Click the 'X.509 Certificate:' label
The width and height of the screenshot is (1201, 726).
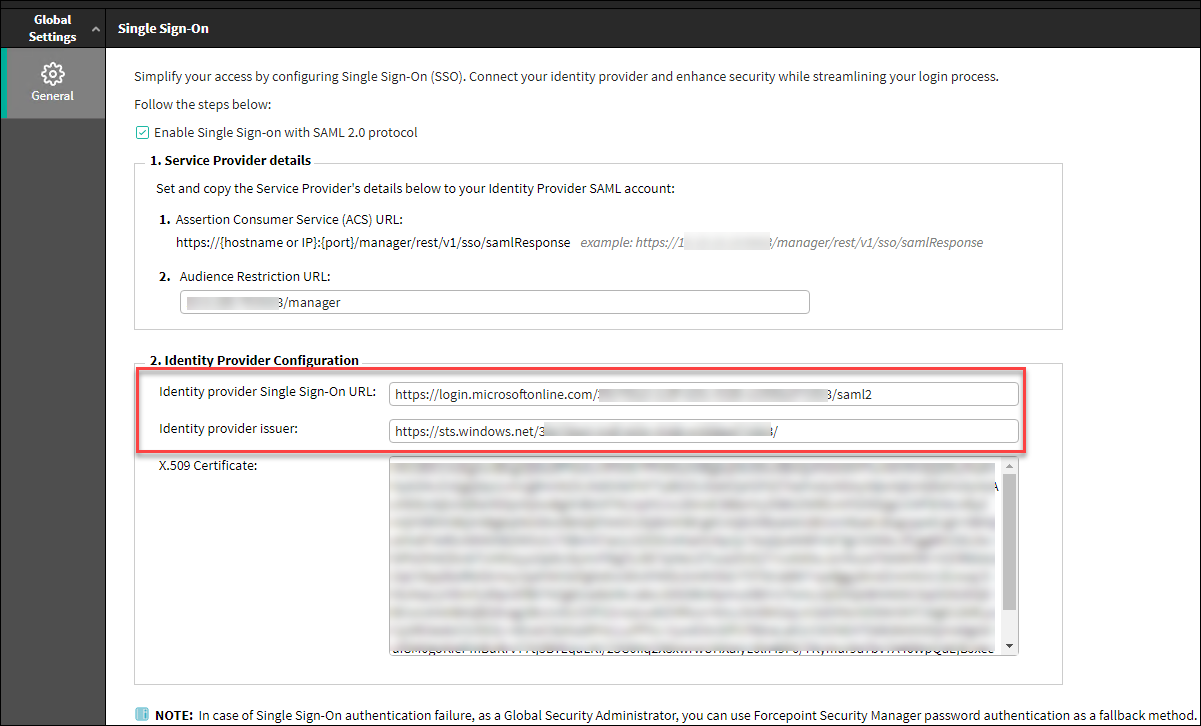click(x=208, y=465)
